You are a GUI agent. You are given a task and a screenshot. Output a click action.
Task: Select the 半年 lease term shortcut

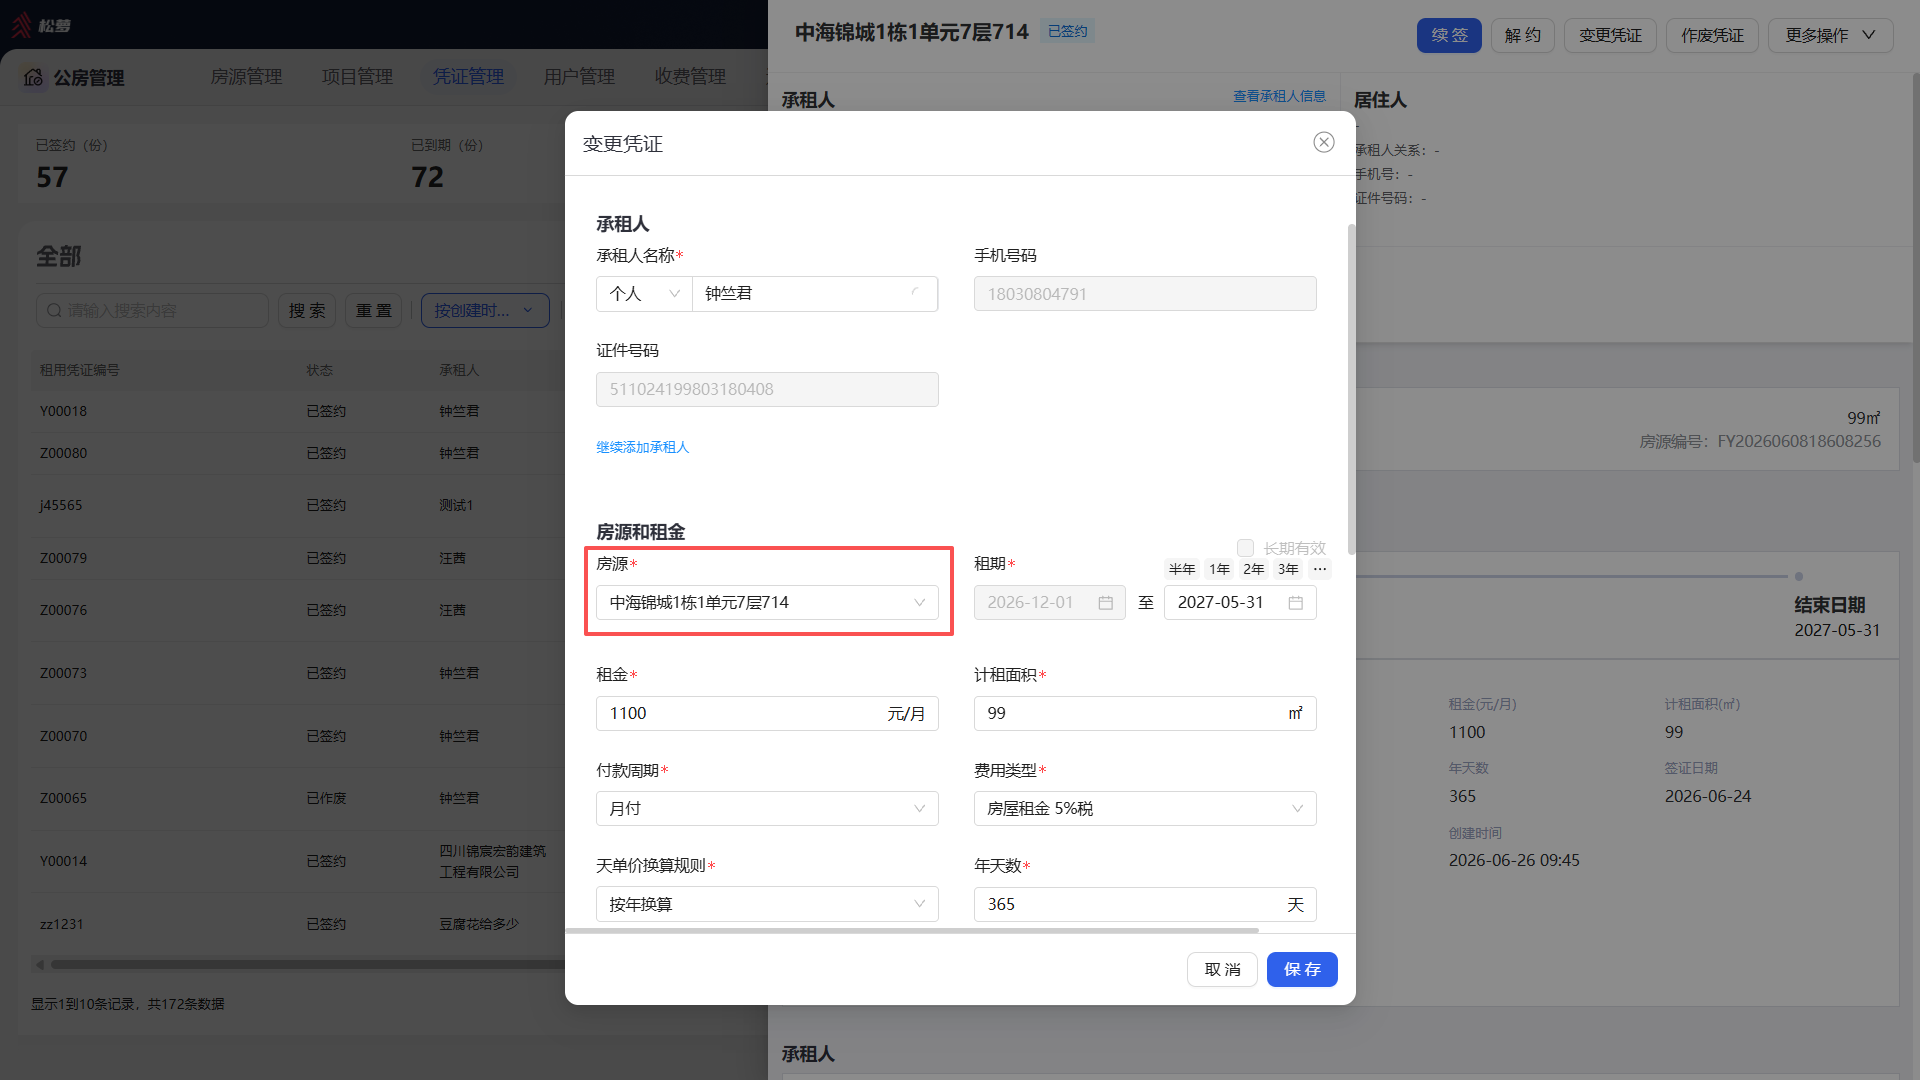click(x=1182, y=569)
